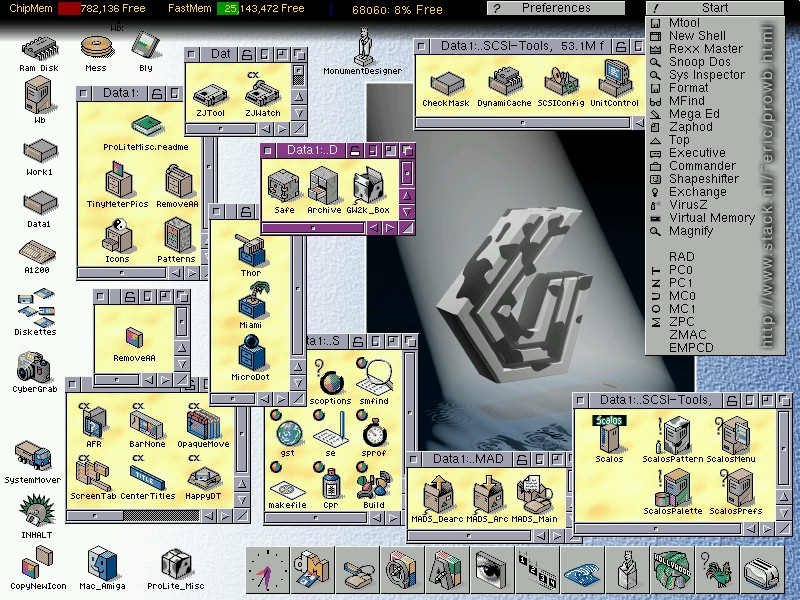Launch MonumentDesigner from the desktop
800x600 pixels.
(362, 48)
